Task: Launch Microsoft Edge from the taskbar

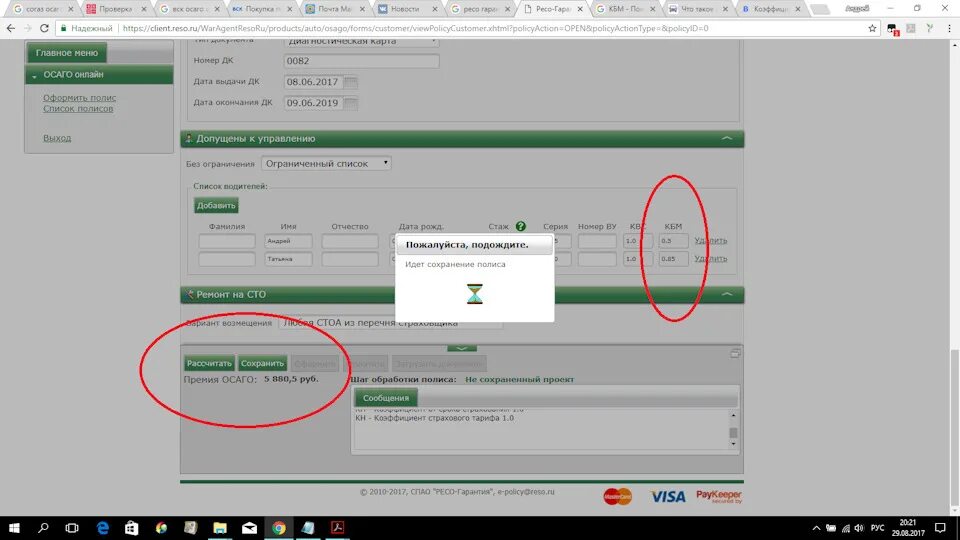Action: point(102,528)
